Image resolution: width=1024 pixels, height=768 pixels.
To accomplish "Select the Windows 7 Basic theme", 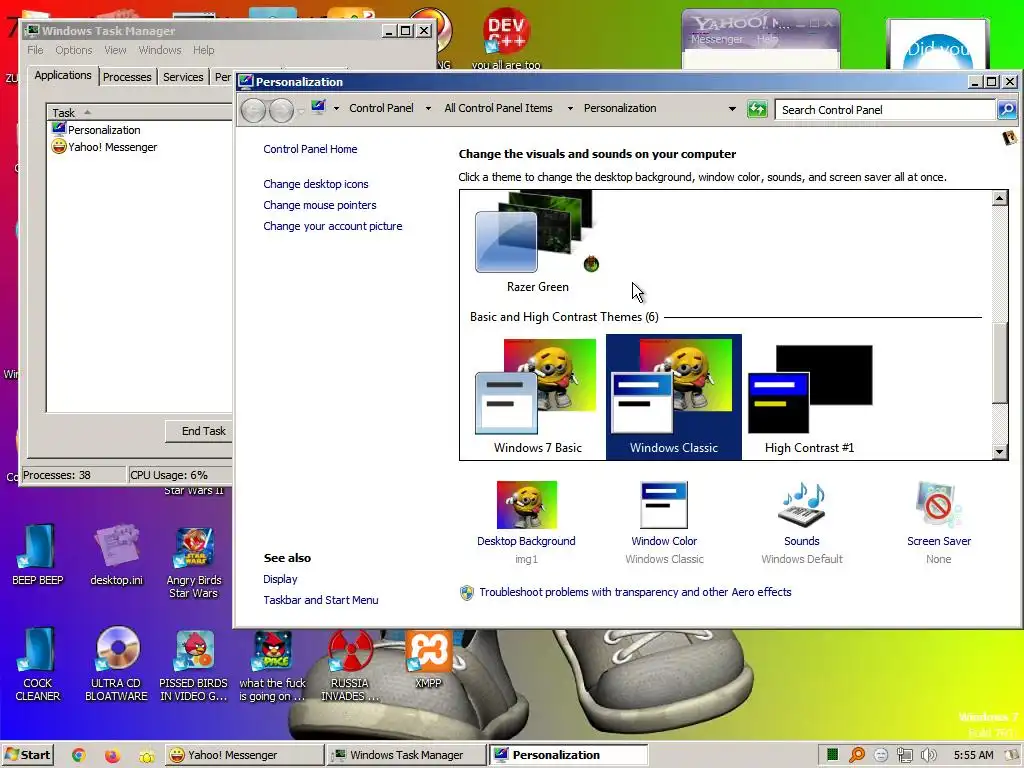I will [537, 396].
